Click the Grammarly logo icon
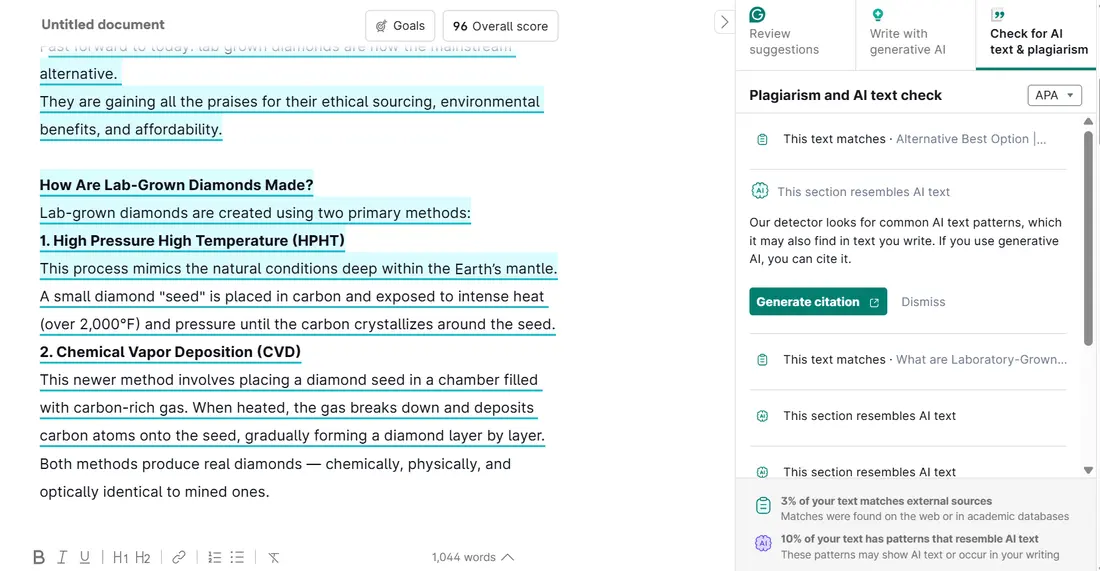 (758, 15)
